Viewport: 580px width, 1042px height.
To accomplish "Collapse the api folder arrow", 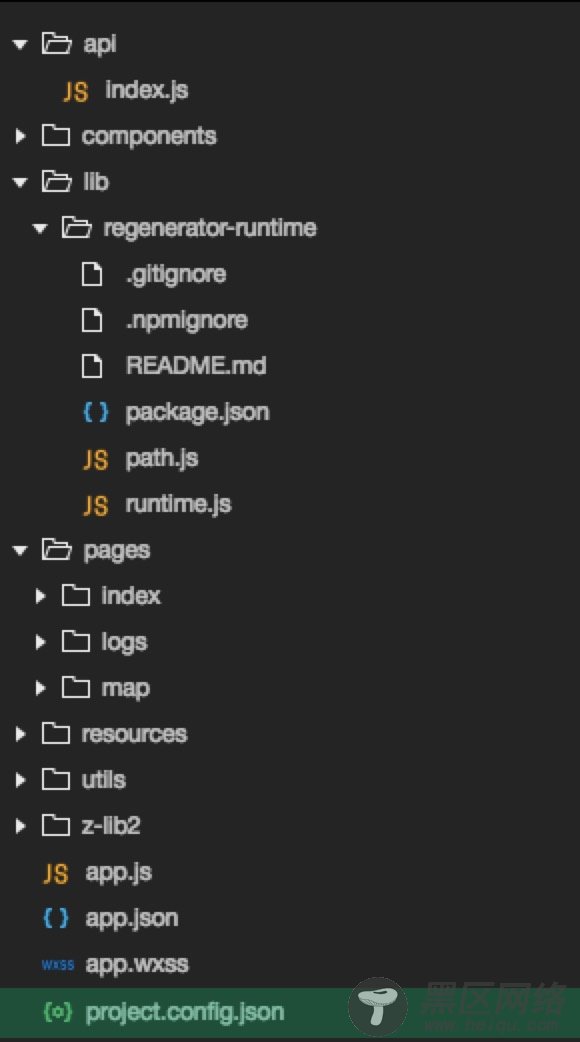I will pos(20,45).
